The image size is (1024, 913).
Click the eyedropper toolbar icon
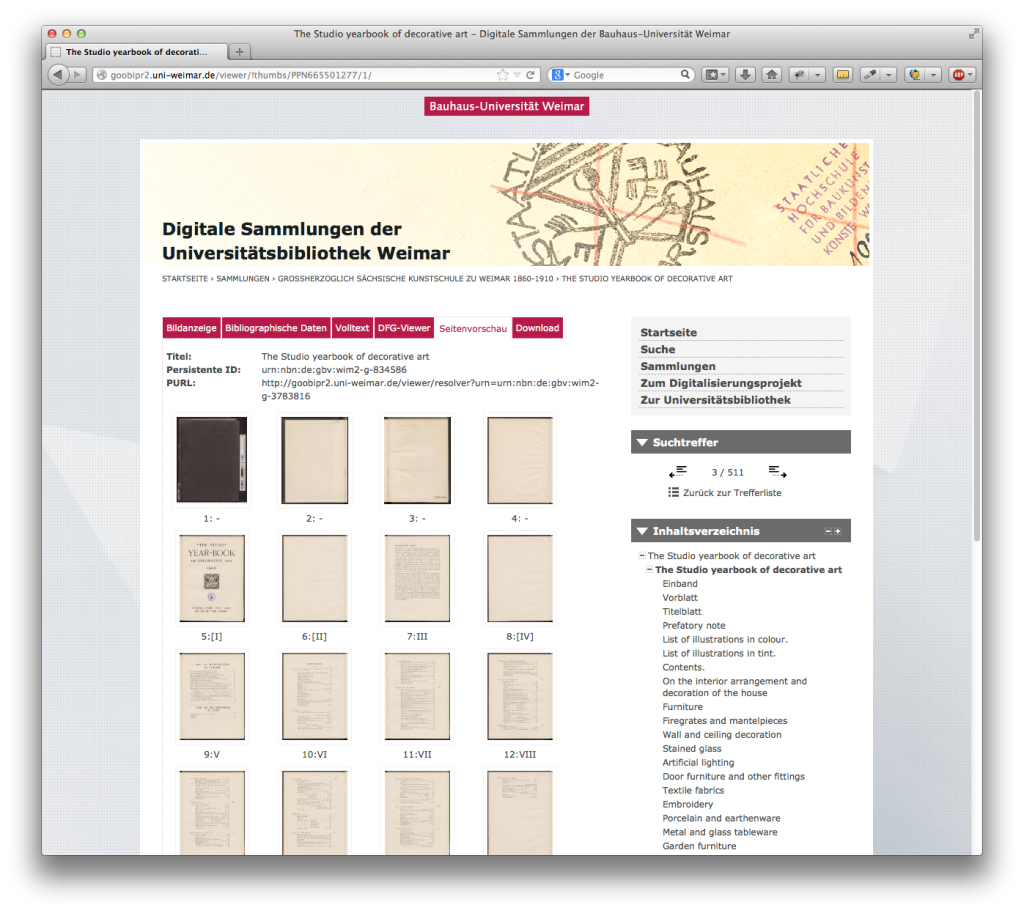[870, 74]
